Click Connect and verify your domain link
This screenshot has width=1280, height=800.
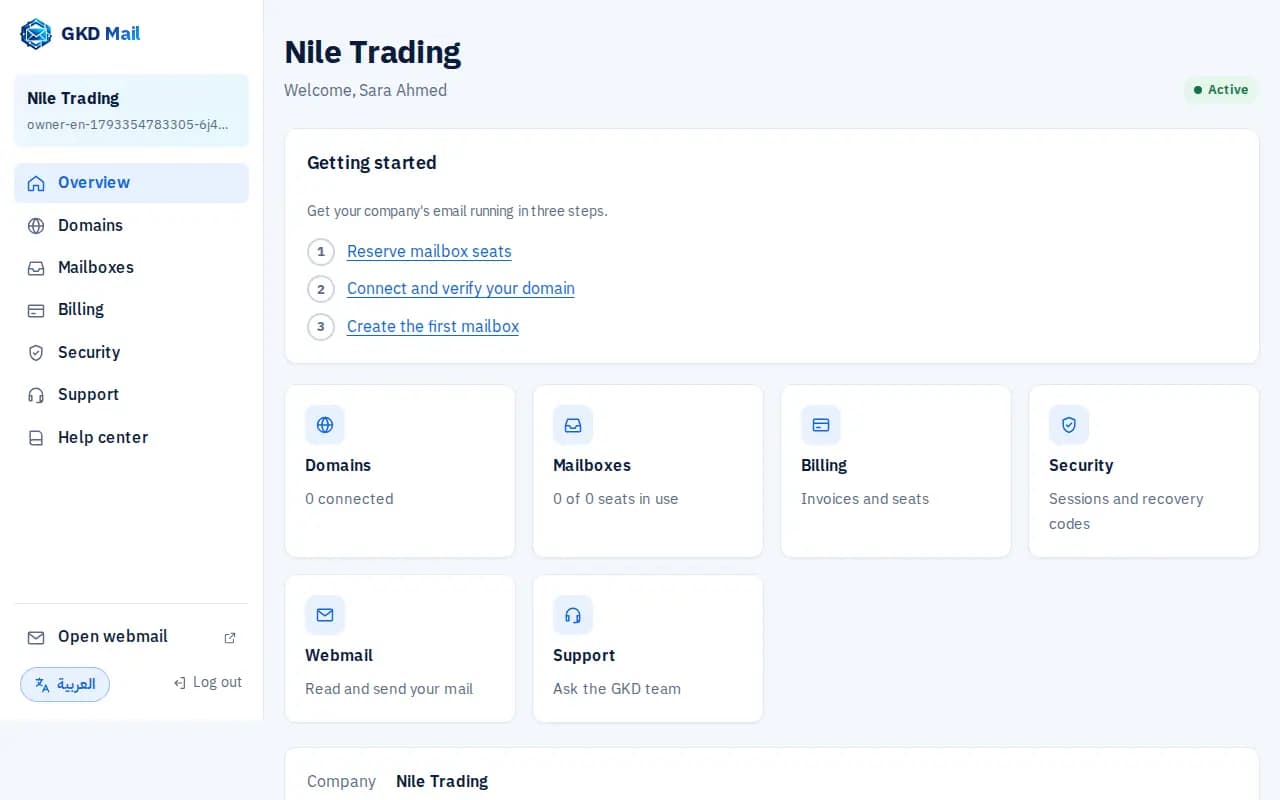461,289
